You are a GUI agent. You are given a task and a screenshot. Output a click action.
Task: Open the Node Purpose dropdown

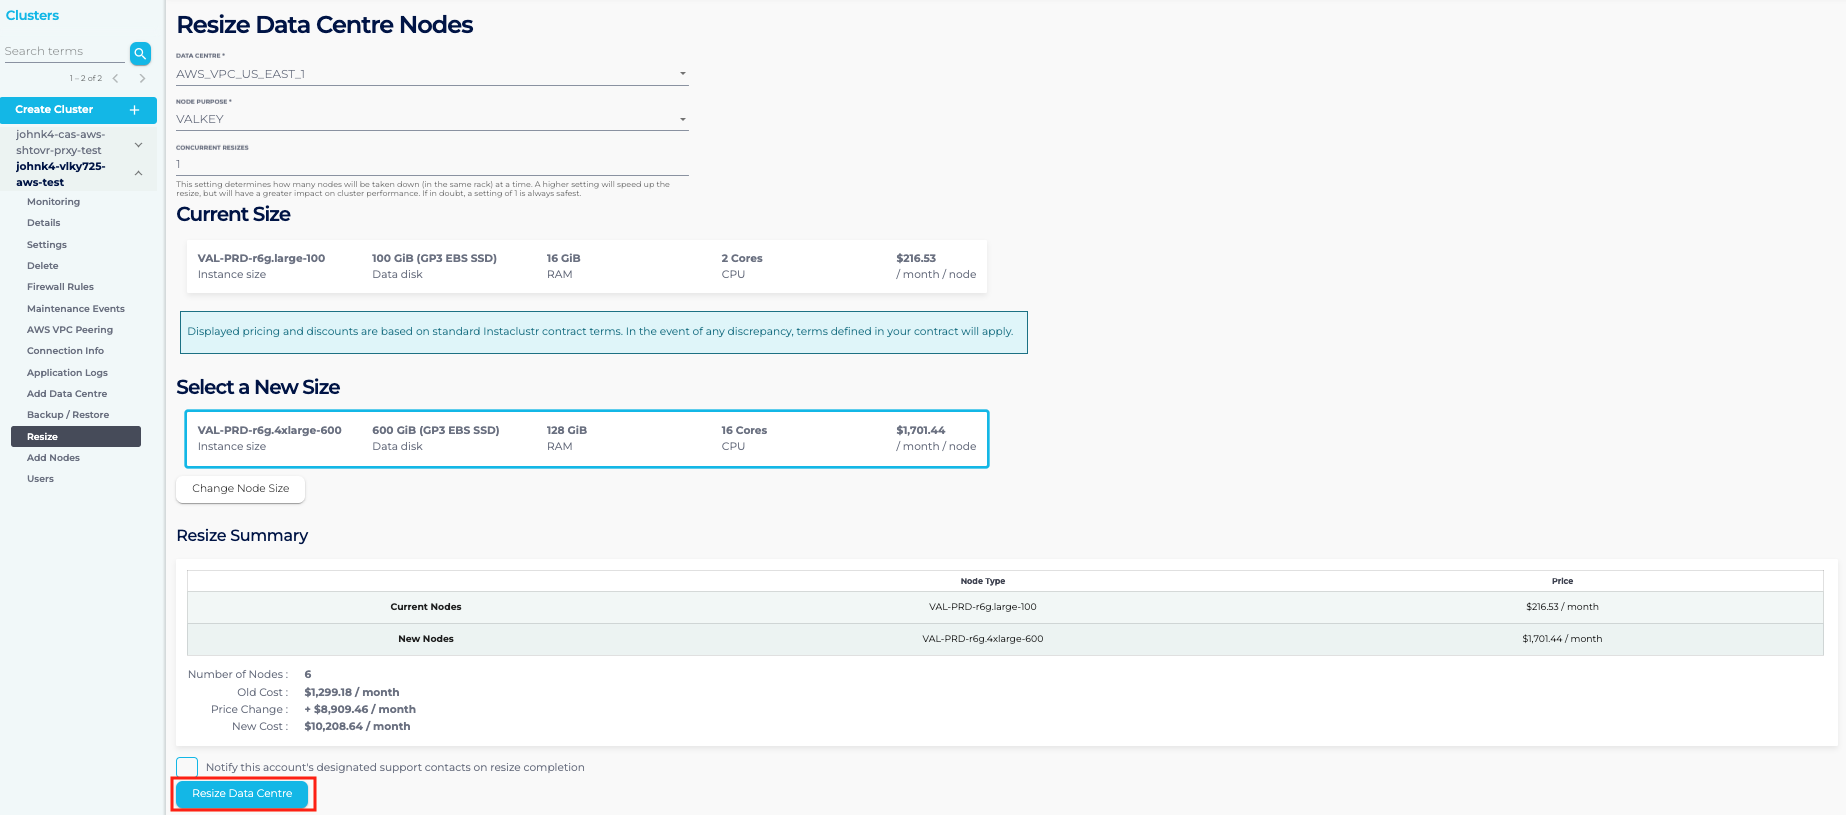coord(432,119)
